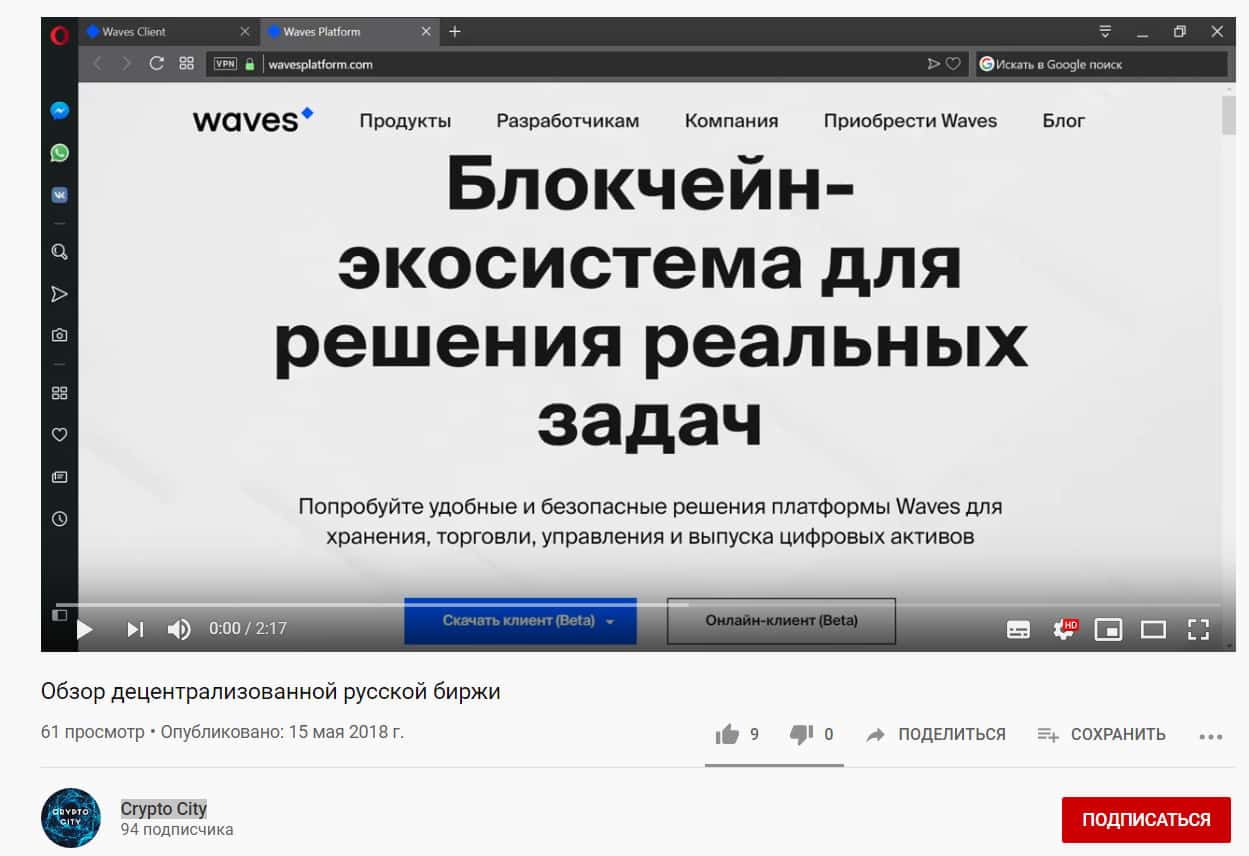This screenshot has height=856, width=1249.
Task: Open VK in Opera sidebar
Action: click(60, 195)
